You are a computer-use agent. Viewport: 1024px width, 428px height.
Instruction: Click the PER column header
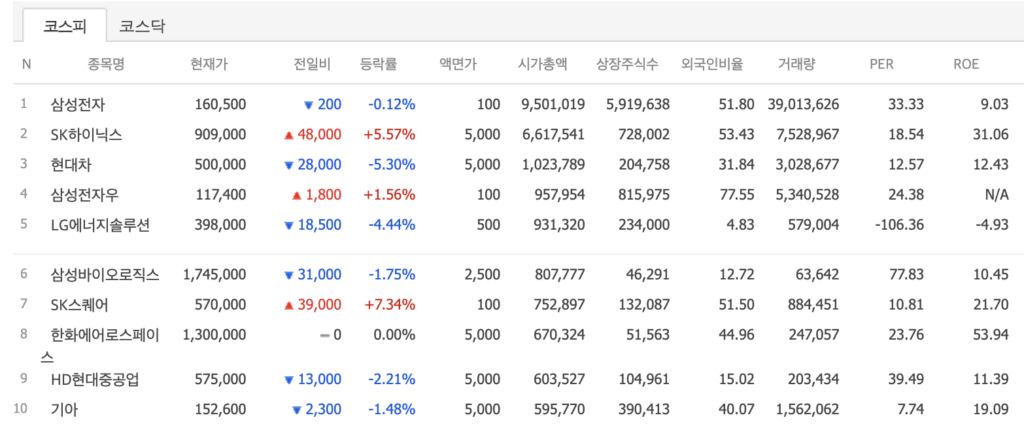881,64
